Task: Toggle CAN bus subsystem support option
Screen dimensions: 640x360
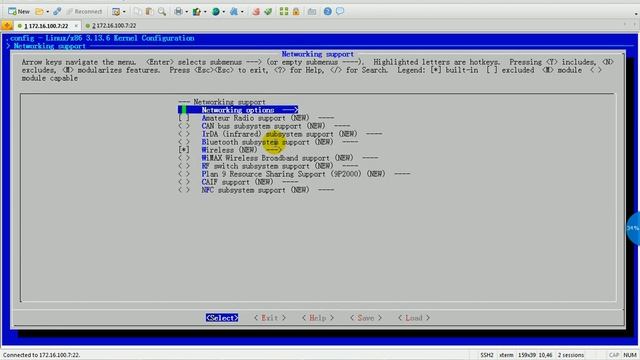Action: click(184, 126)
